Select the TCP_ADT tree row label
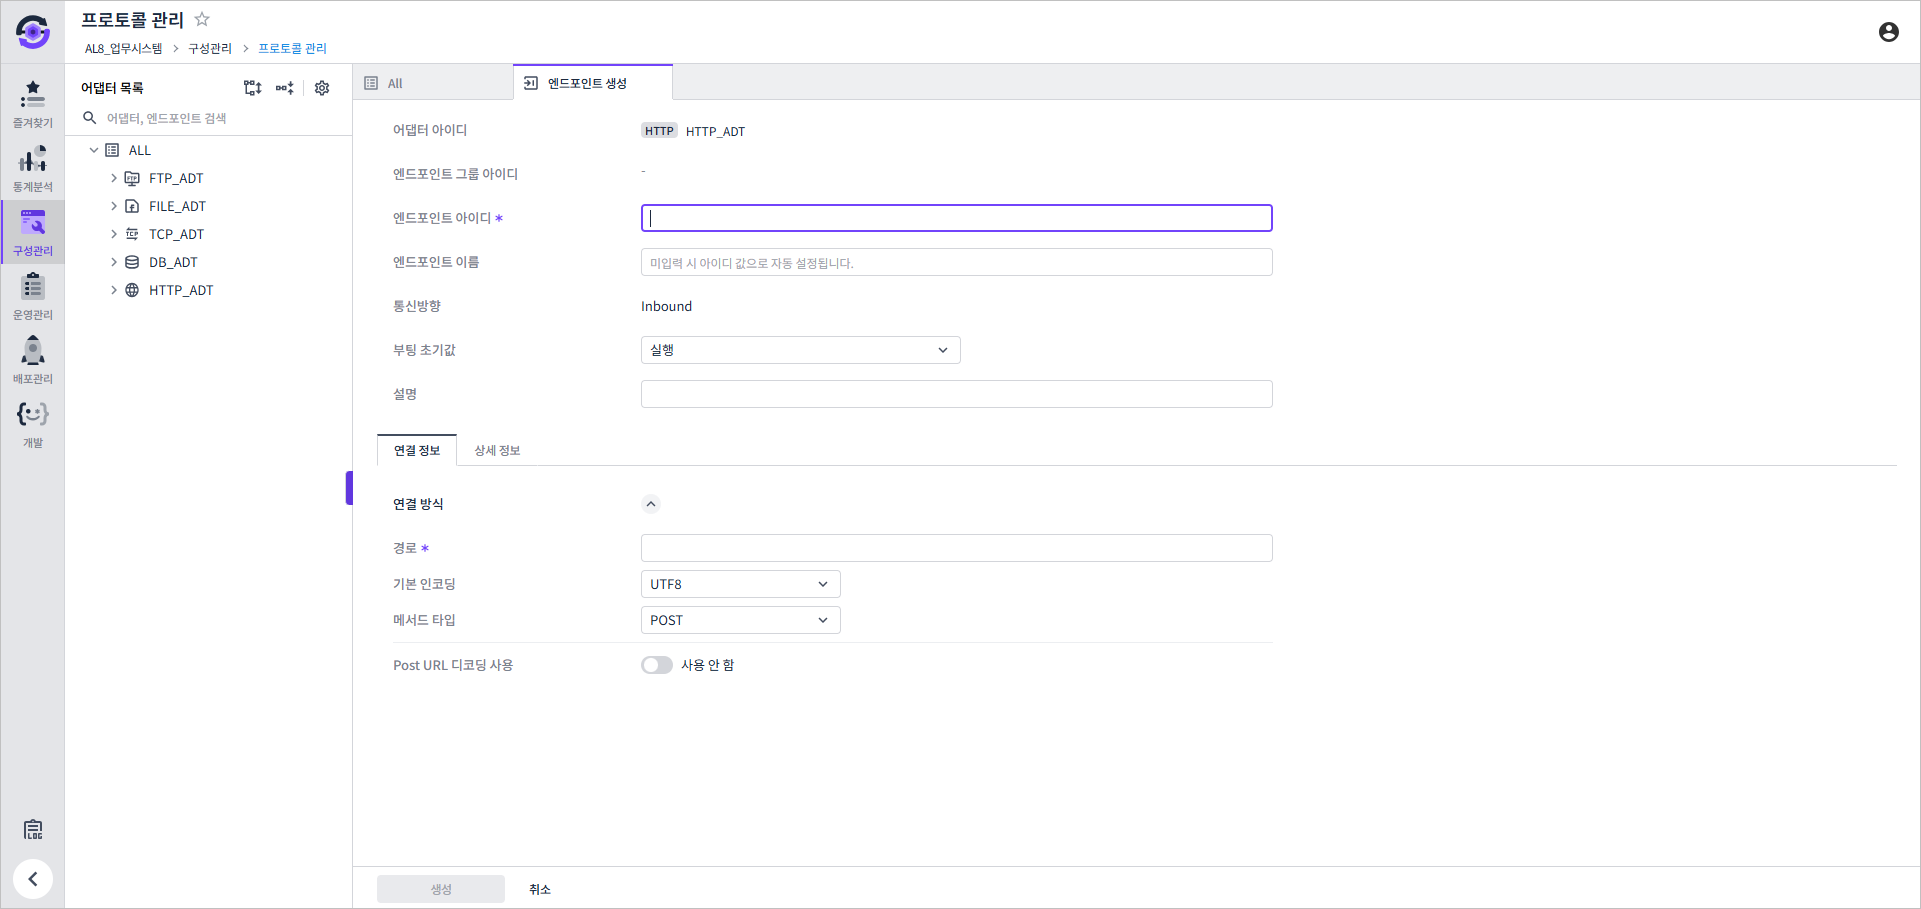This screenshot has width=1921, height=909. tap(176, 234)
